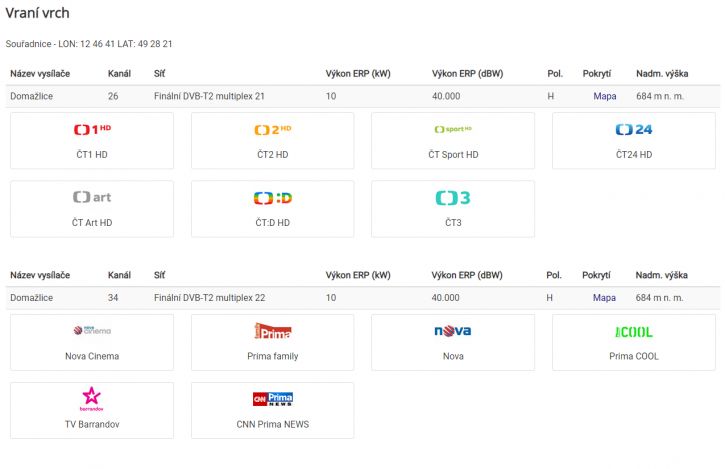This screenshot has width=725, height=469.
Task: Click the Domažlice channel 26 row
Action: coord(362,96)
